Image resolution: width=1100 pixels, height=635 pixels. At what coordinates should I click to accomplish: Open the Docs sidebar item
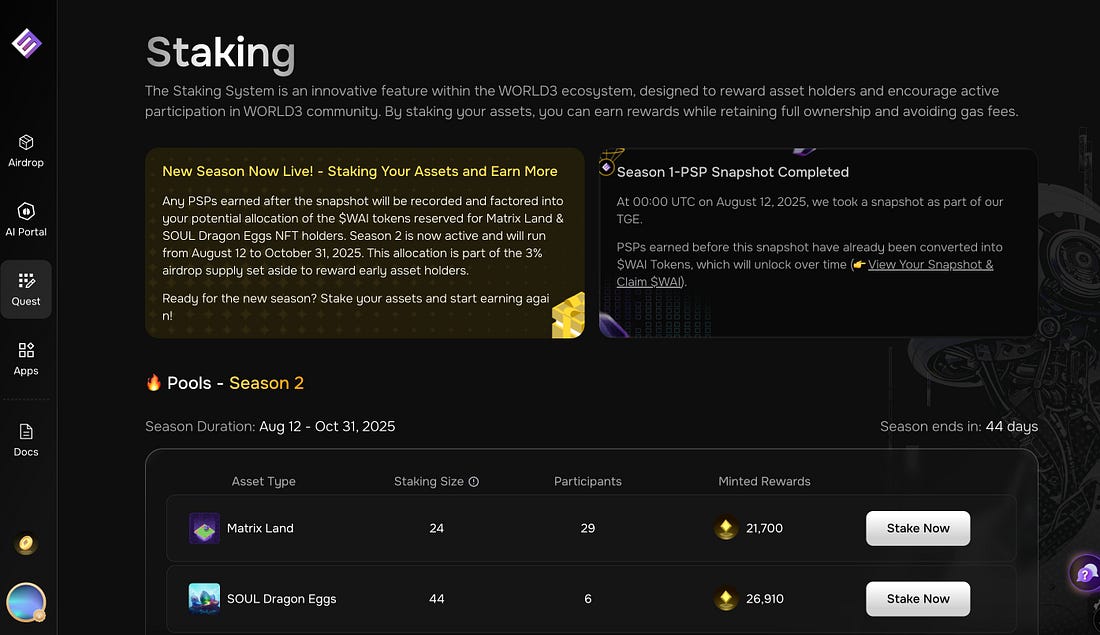click(x=26, y=439)
